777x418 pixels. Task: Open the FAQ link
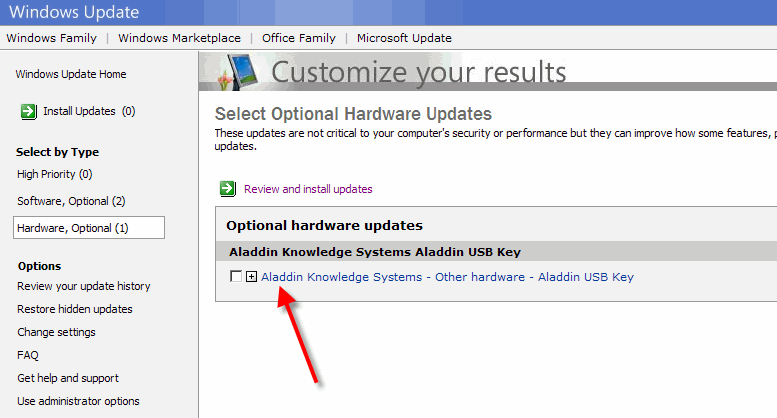pos(28,355)
